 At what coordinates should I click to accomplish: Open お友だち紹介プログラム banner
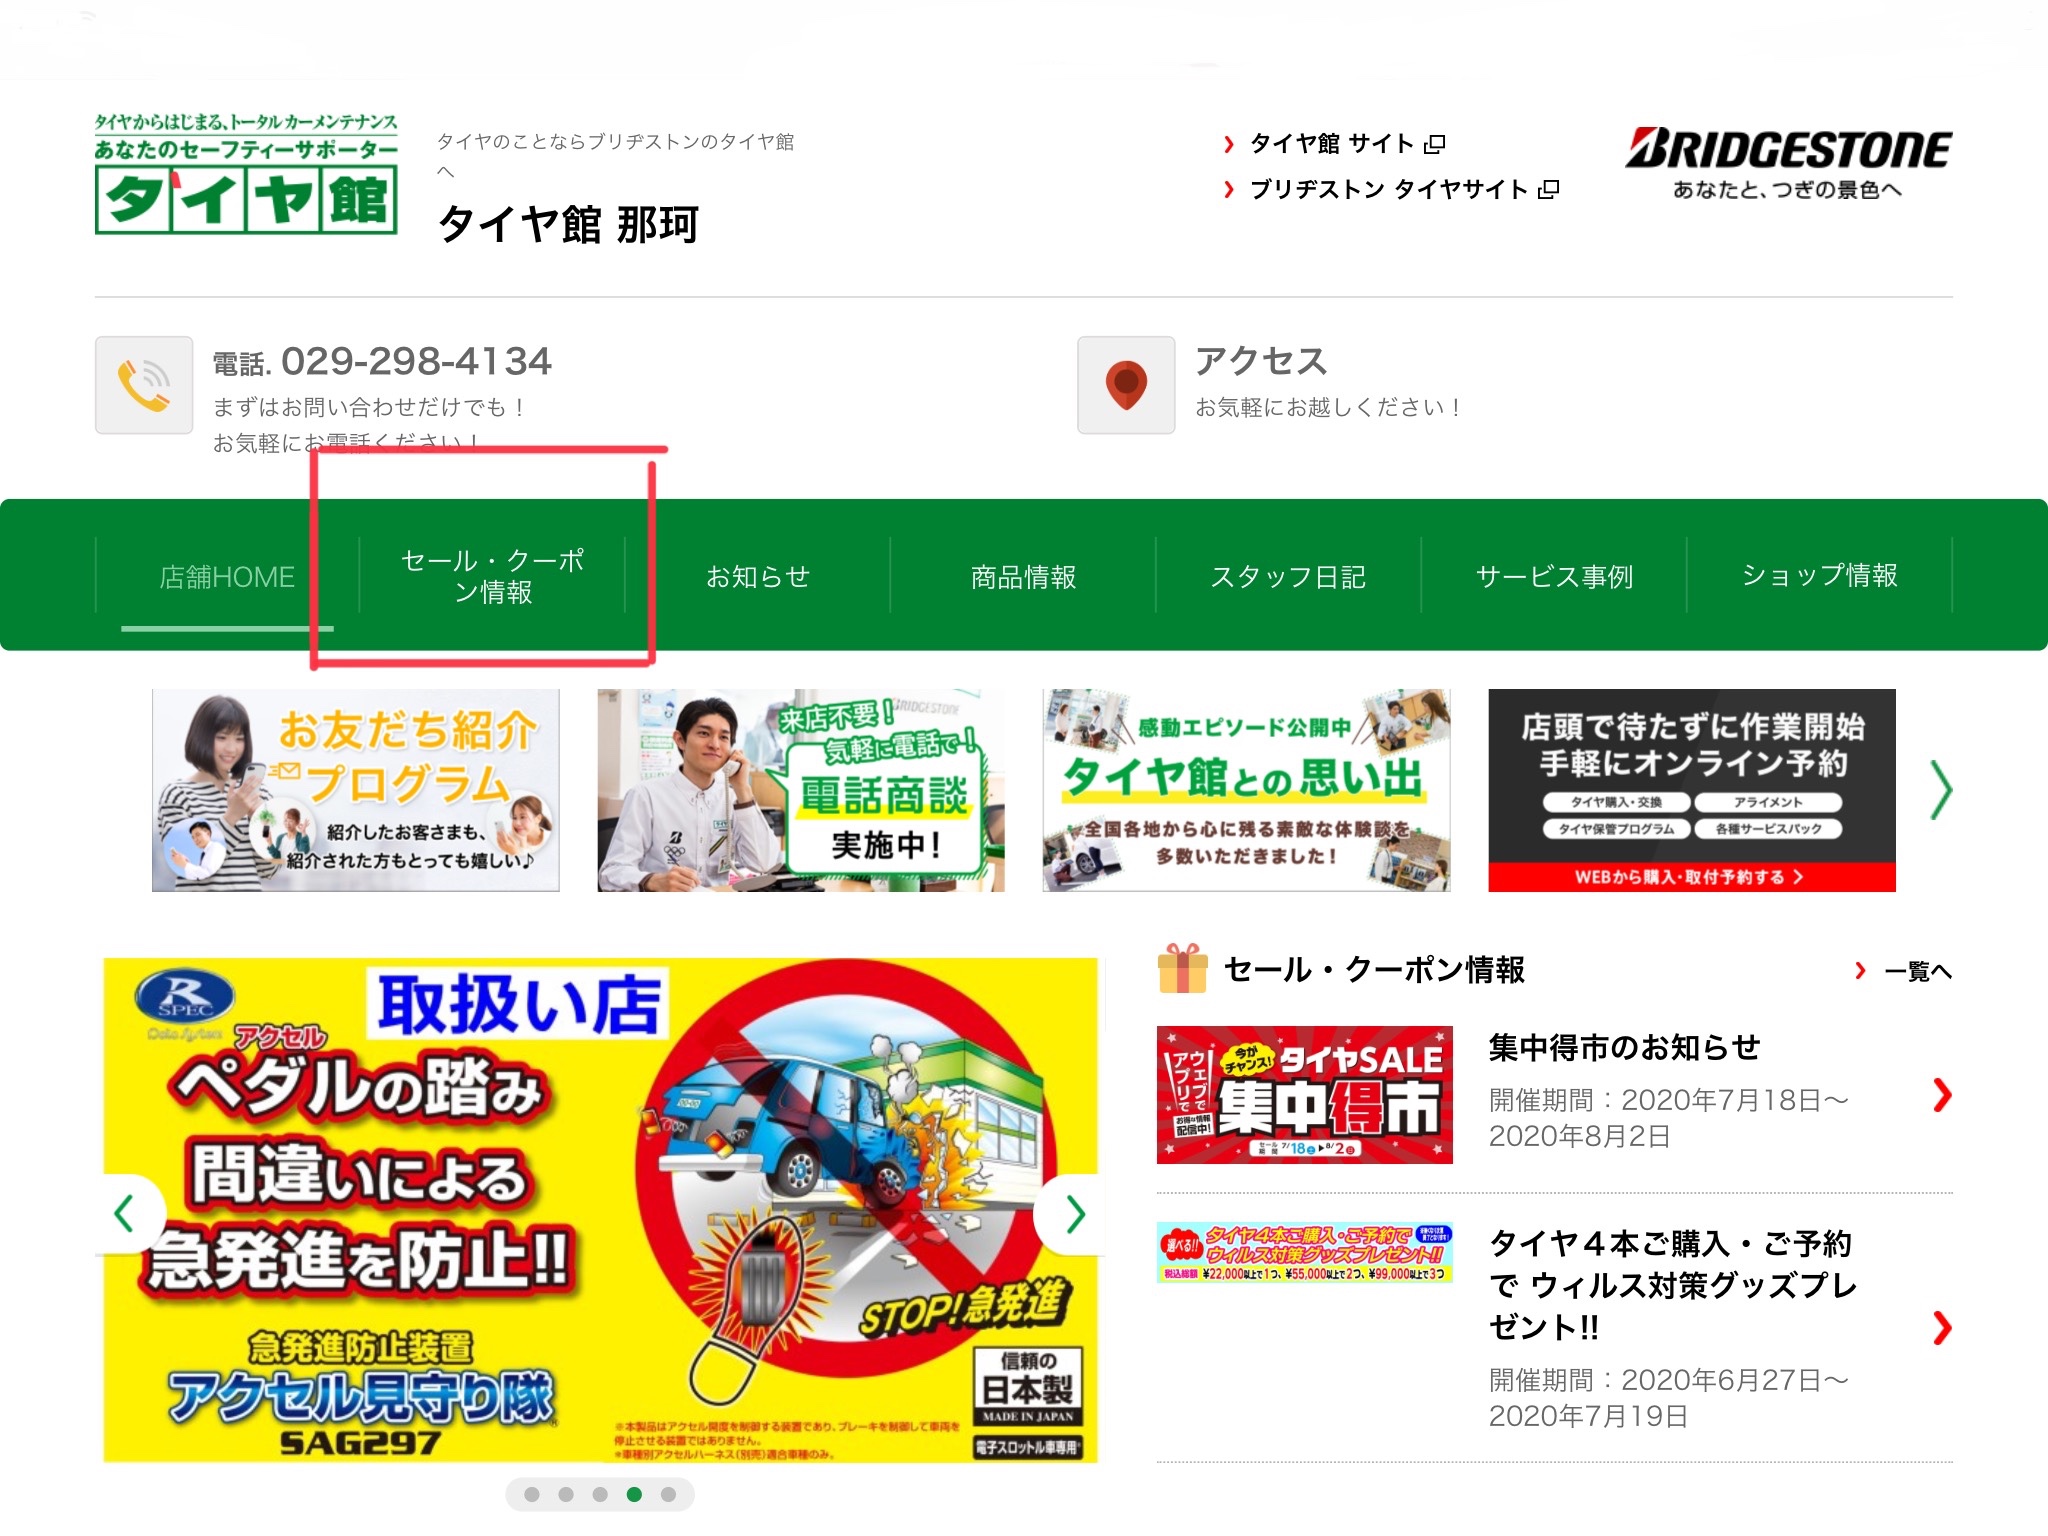click(356, 790)
